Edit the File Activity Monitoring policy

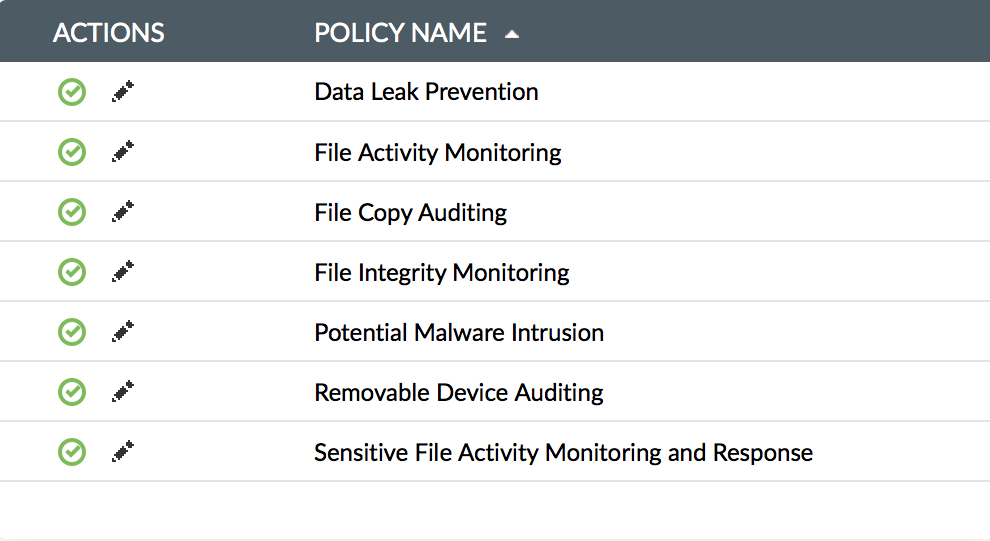coord(123,153)
